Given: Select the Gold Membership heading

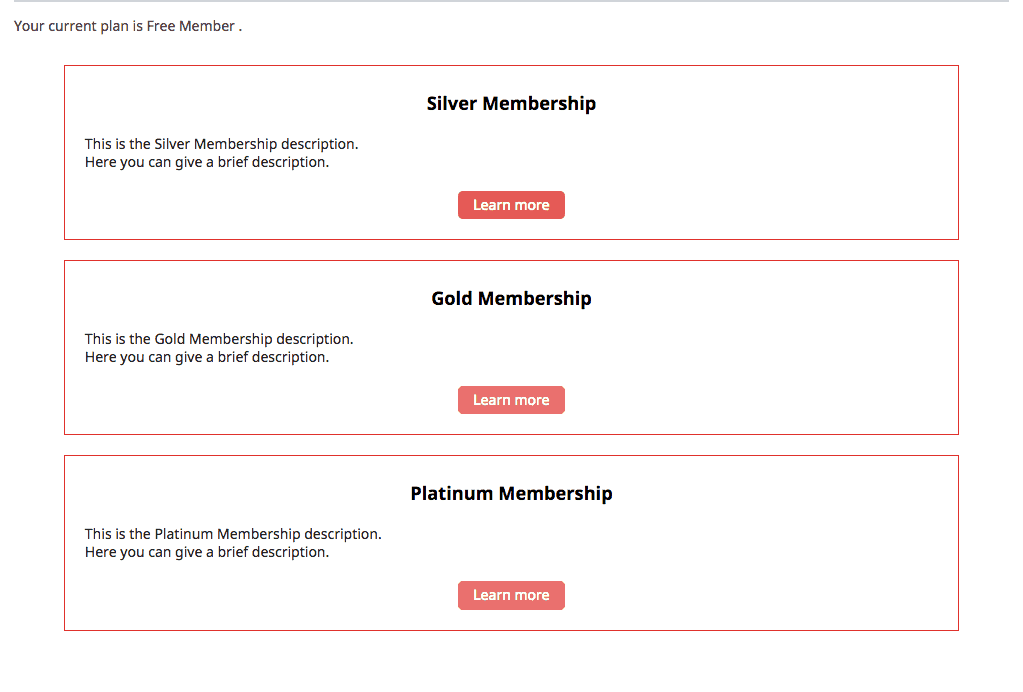Looking at the screenshot, I should point(511,298).
